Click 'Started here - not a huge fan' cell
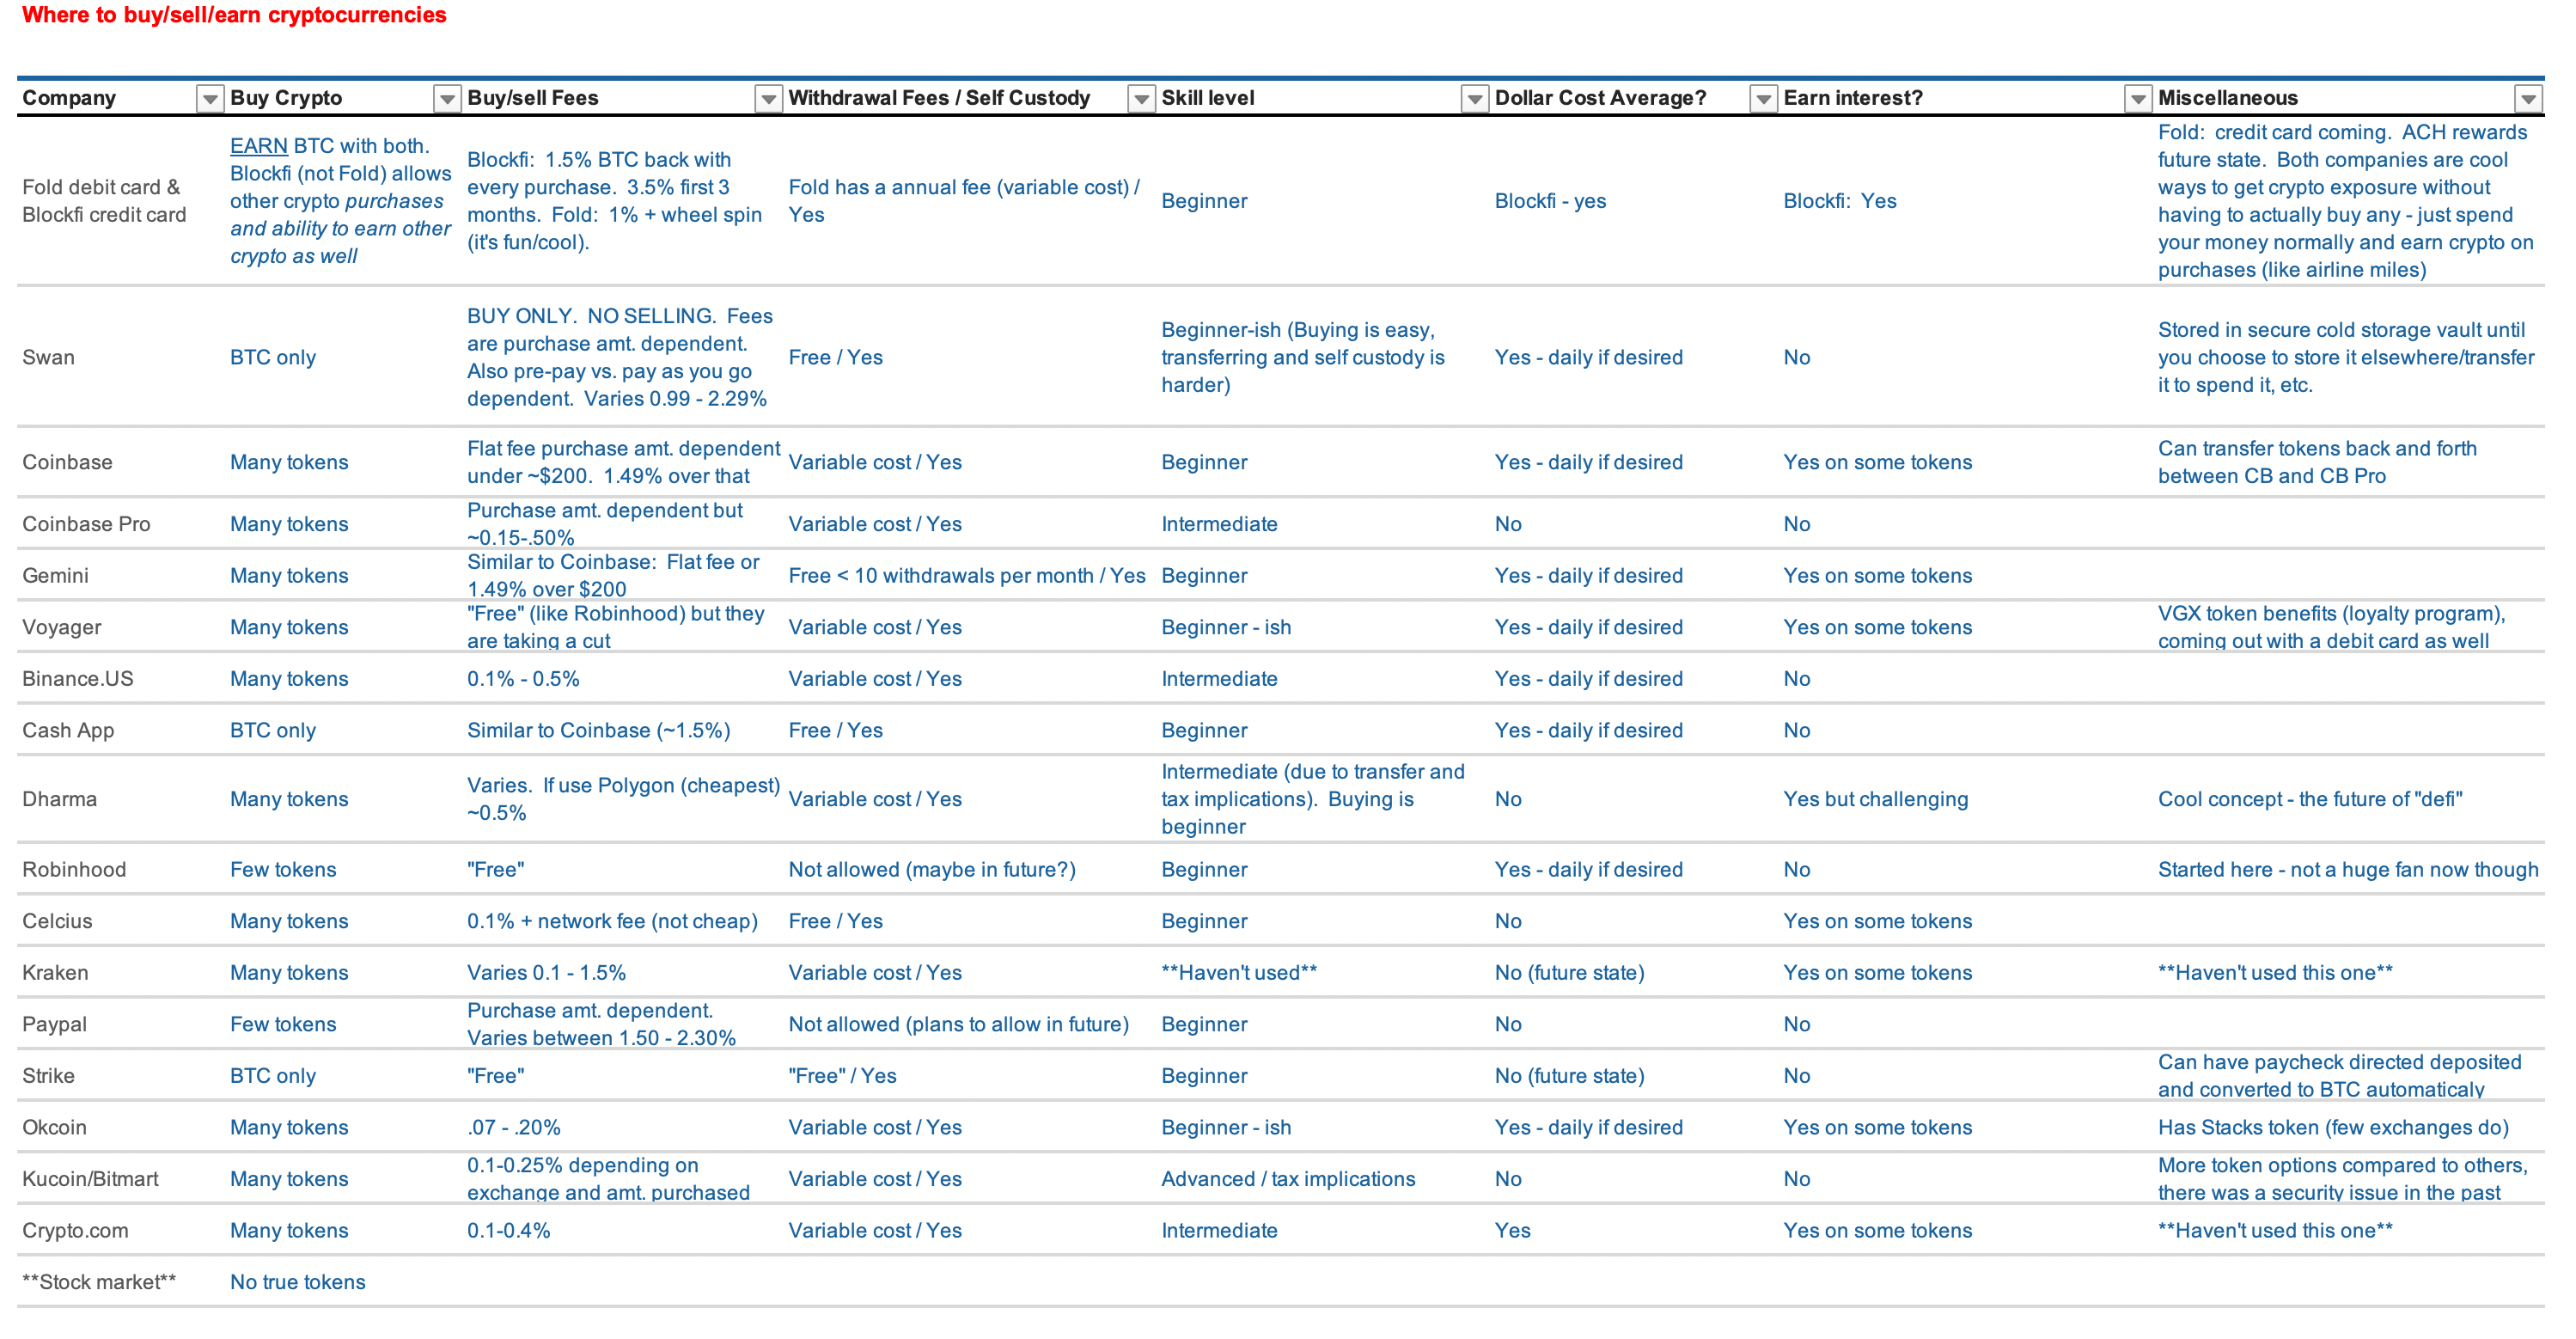Image resolution: width=2576 pixels, height=1339 pixels. [2348, 870]
